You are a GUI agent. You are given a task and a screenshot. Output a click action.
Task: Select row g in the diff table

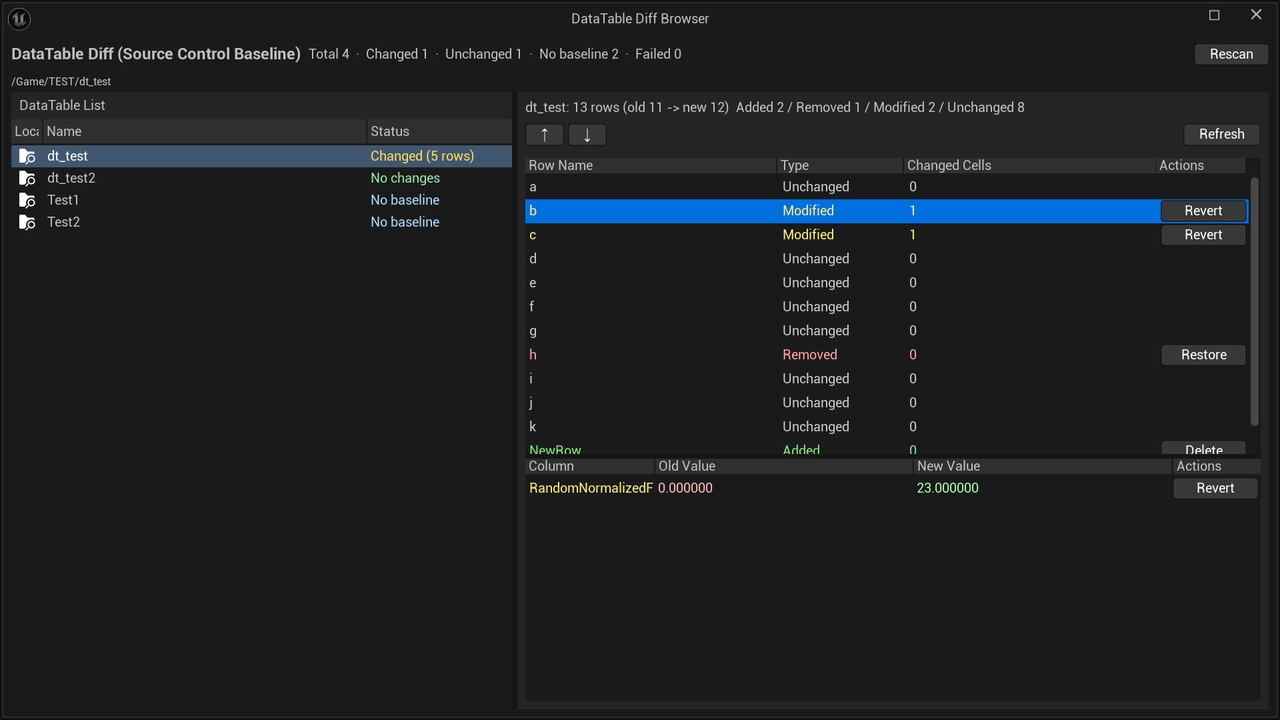tap(887, 331)
